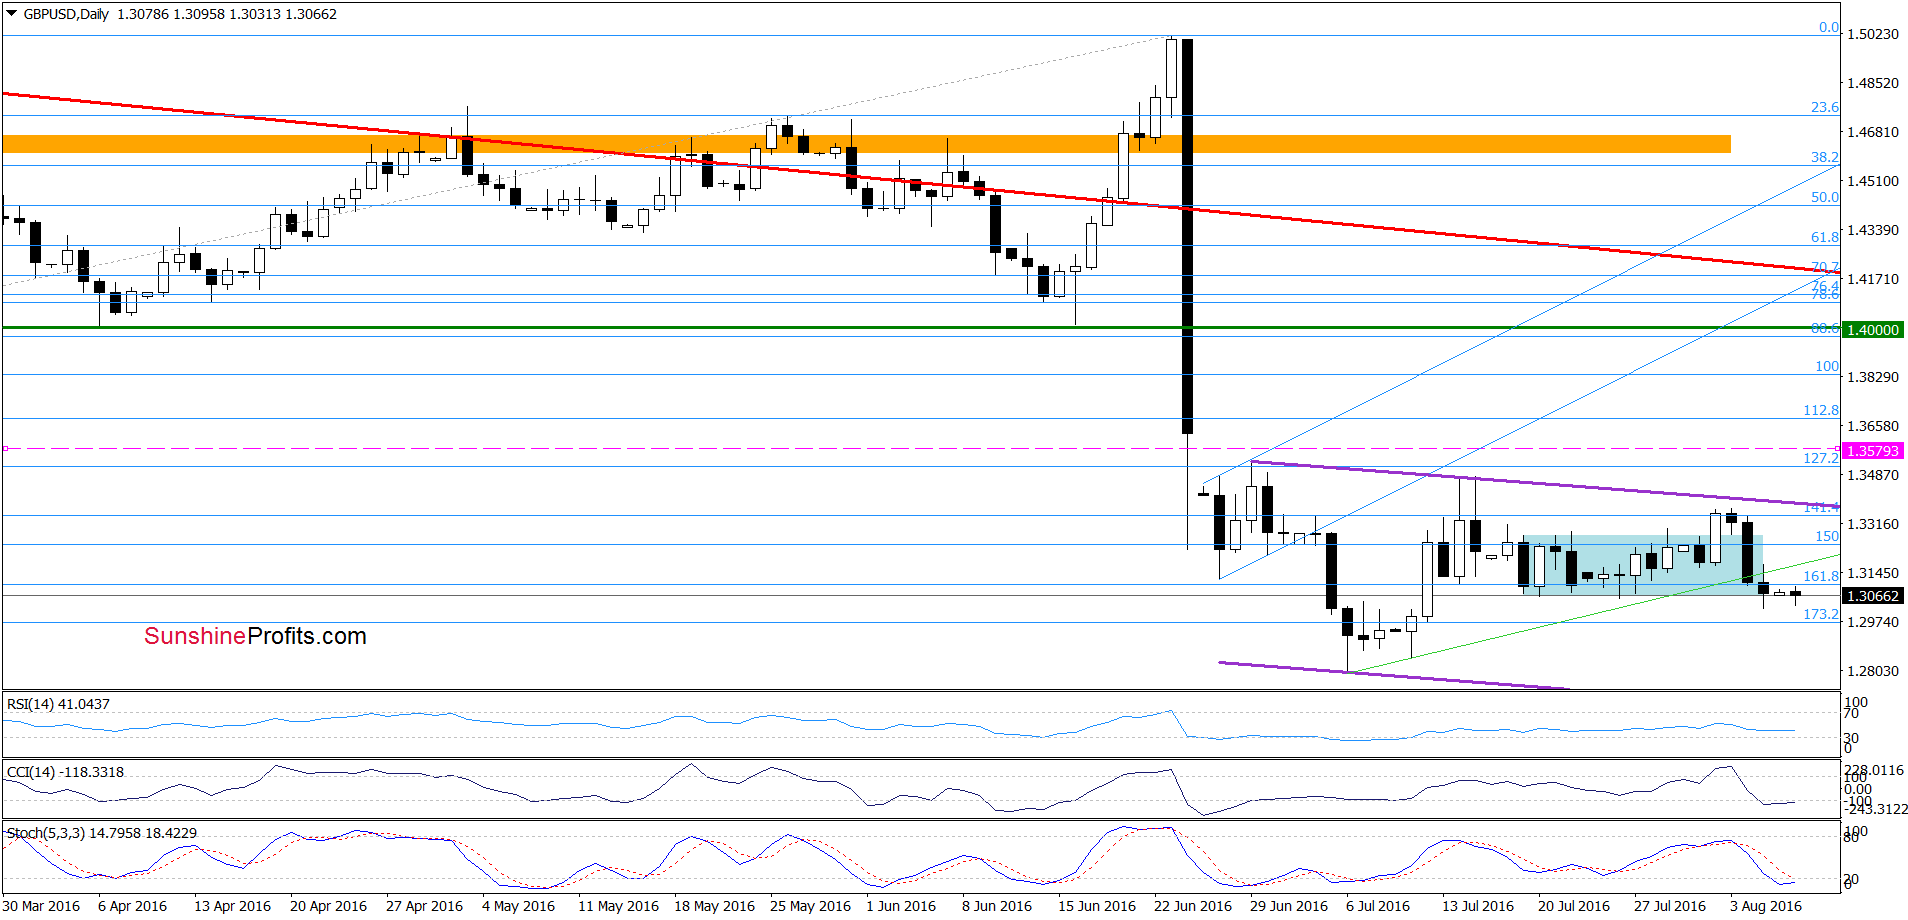The height and width of the screenshot is (920, 1908).
Task: Click the 11 May 2016 date label
Action: pos(618,906)
